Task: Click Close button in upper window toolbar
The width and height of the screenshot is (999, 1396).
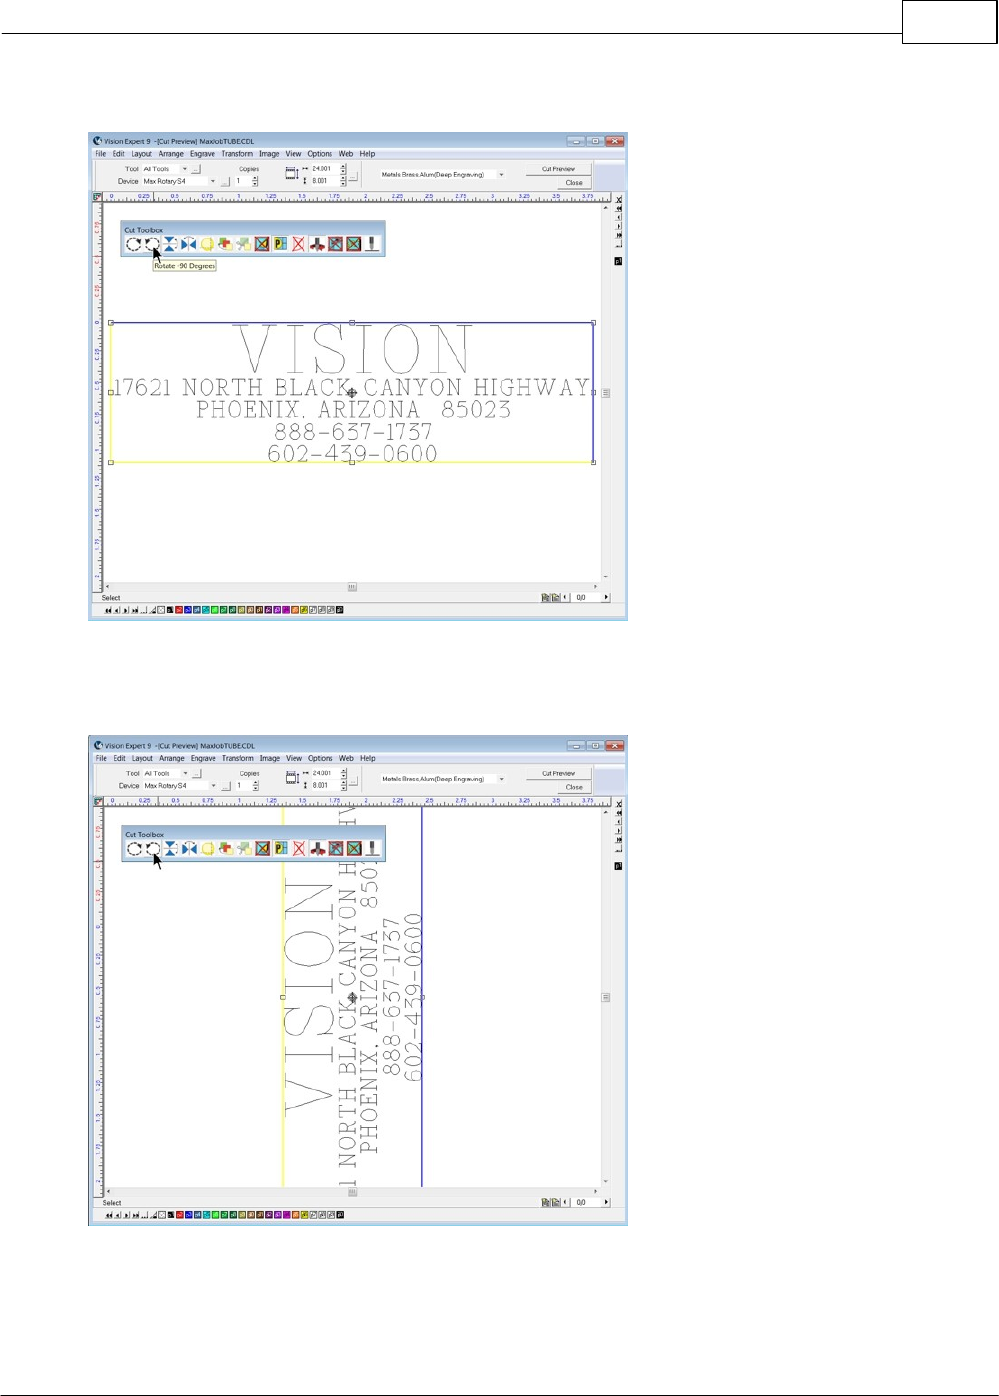Action: pyautogui.click(x=574, y=183)
